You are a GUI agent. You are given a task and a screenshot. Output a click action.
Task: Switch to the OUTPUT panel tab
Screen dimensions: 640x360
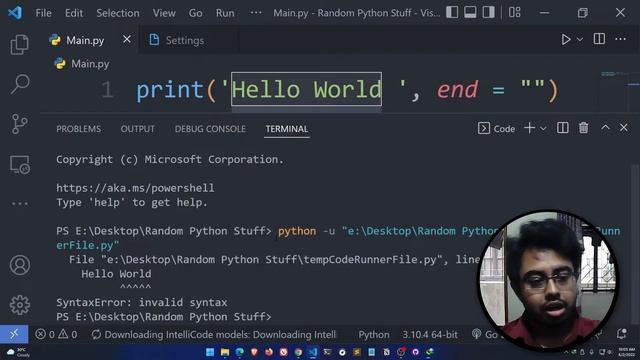click(x=138, y=129)
